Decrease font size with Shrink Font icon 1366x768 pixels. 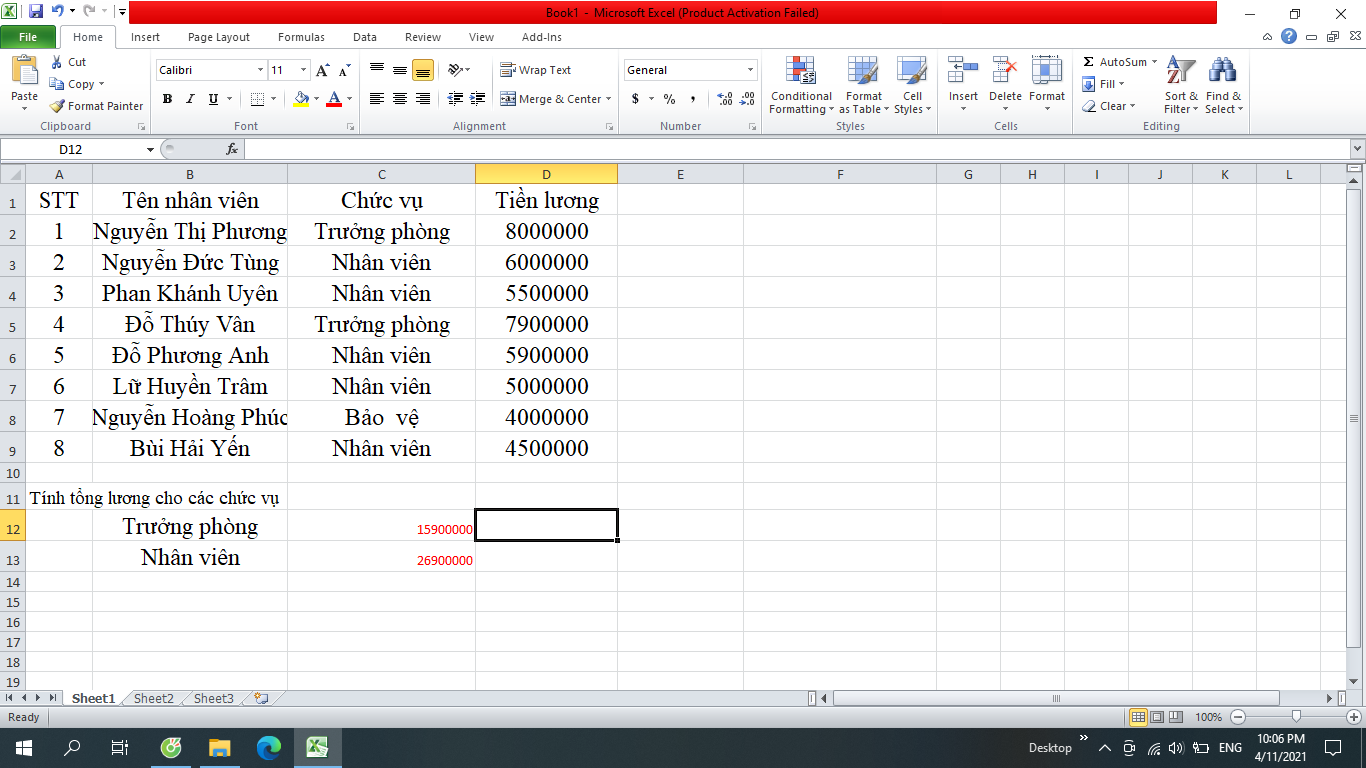pos(344,70)
